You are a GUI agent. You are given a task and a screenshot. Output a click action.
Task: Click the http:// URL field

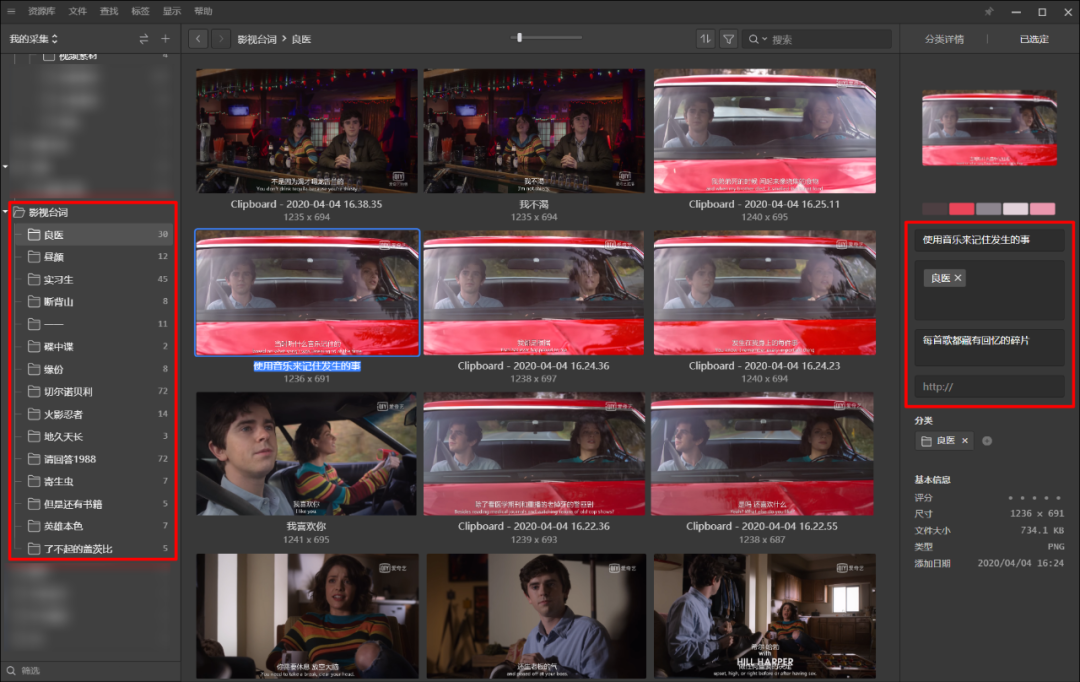coord(990,386)
